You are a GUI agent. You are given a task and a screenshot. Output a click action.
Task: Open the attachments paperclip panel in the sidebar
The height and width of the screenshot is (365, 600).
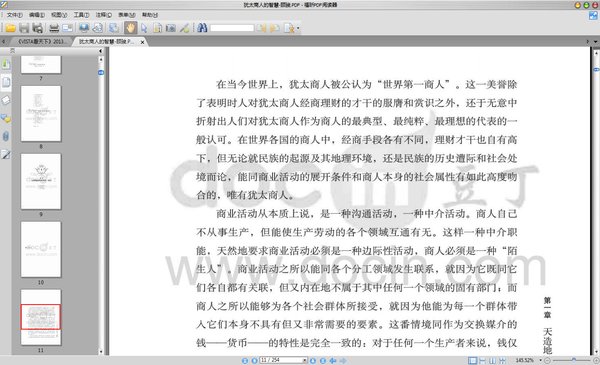coord(6,136)
